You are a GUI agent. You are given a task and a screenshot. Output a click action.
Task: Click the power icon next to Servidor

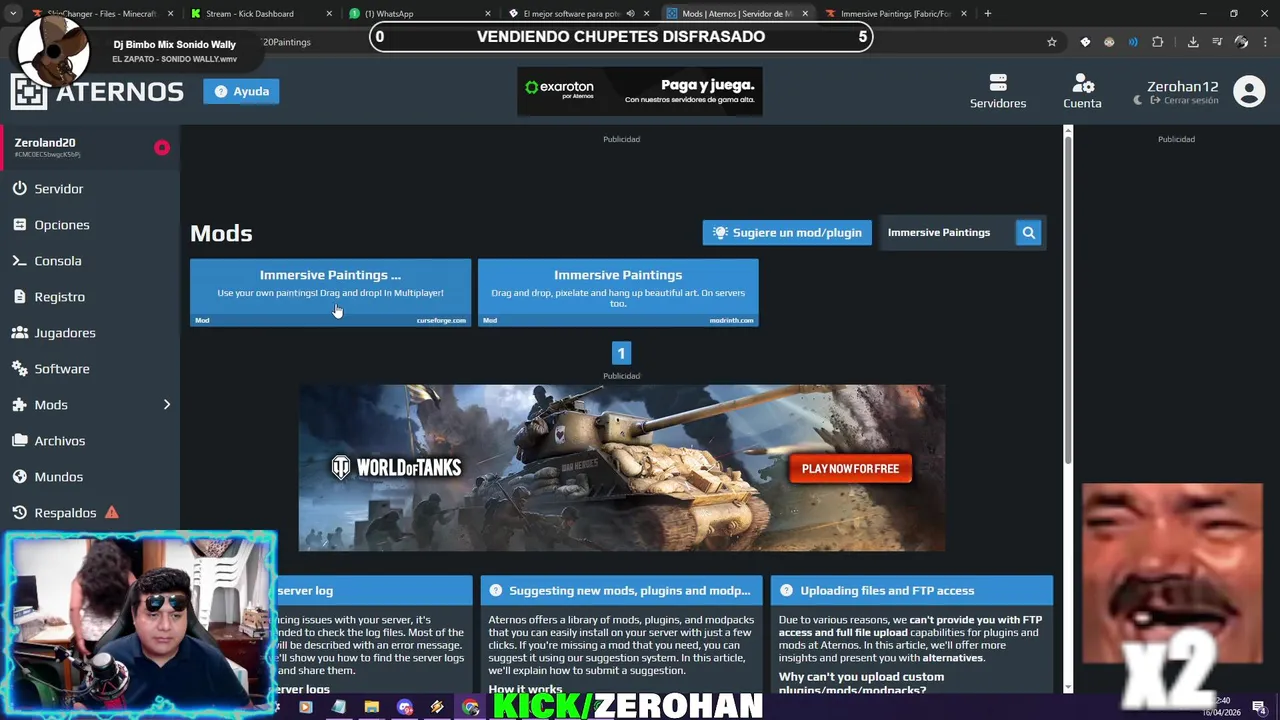[x=20, y=189]
